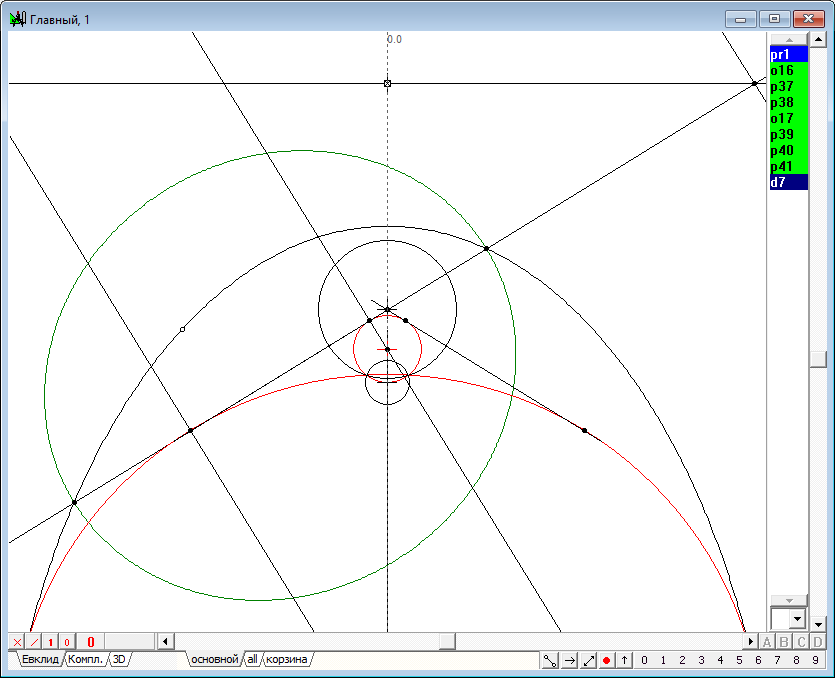Select digit 6 in number bar

pos(758,660)
